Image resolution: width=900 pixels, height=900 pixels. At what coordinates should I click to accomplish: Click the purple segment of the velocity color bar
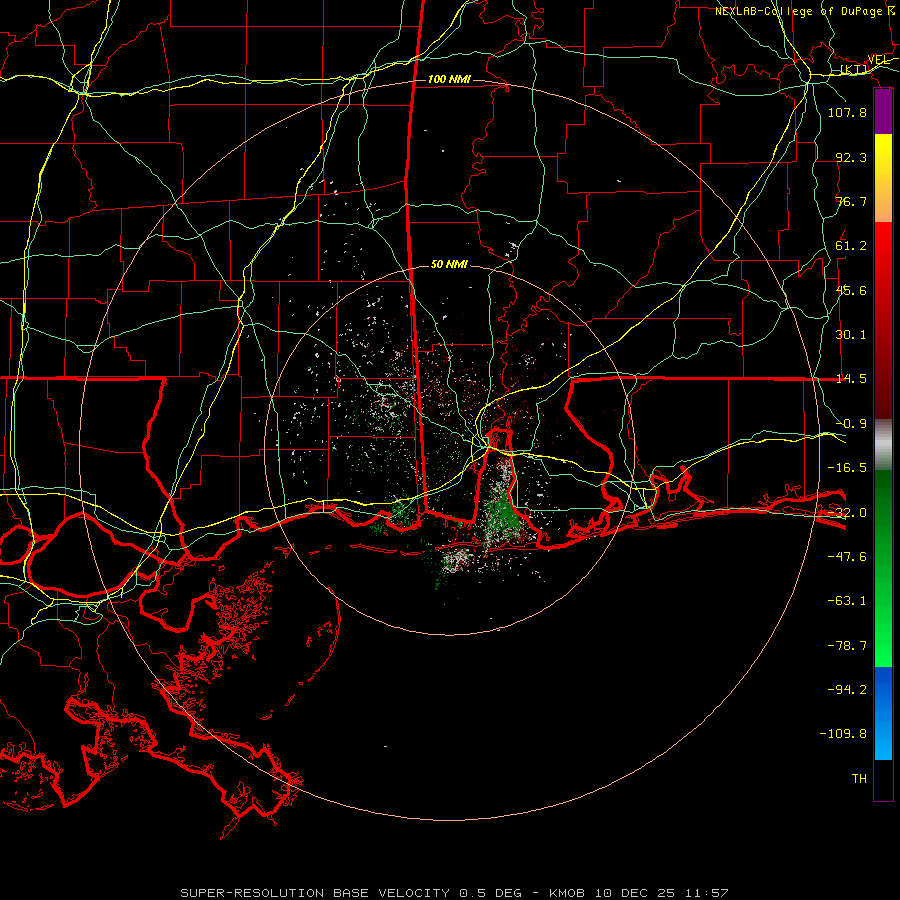(x=883, y=112)
